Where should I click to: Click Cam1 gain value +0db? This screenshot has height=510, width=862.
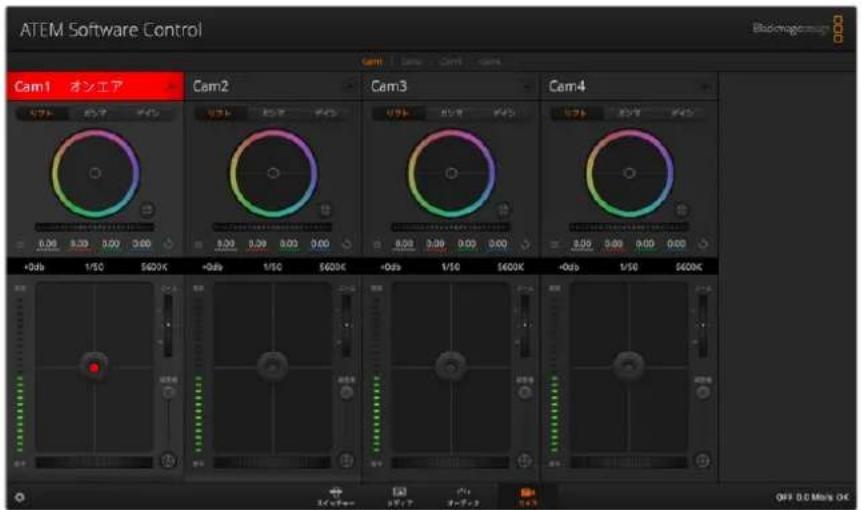34,267
